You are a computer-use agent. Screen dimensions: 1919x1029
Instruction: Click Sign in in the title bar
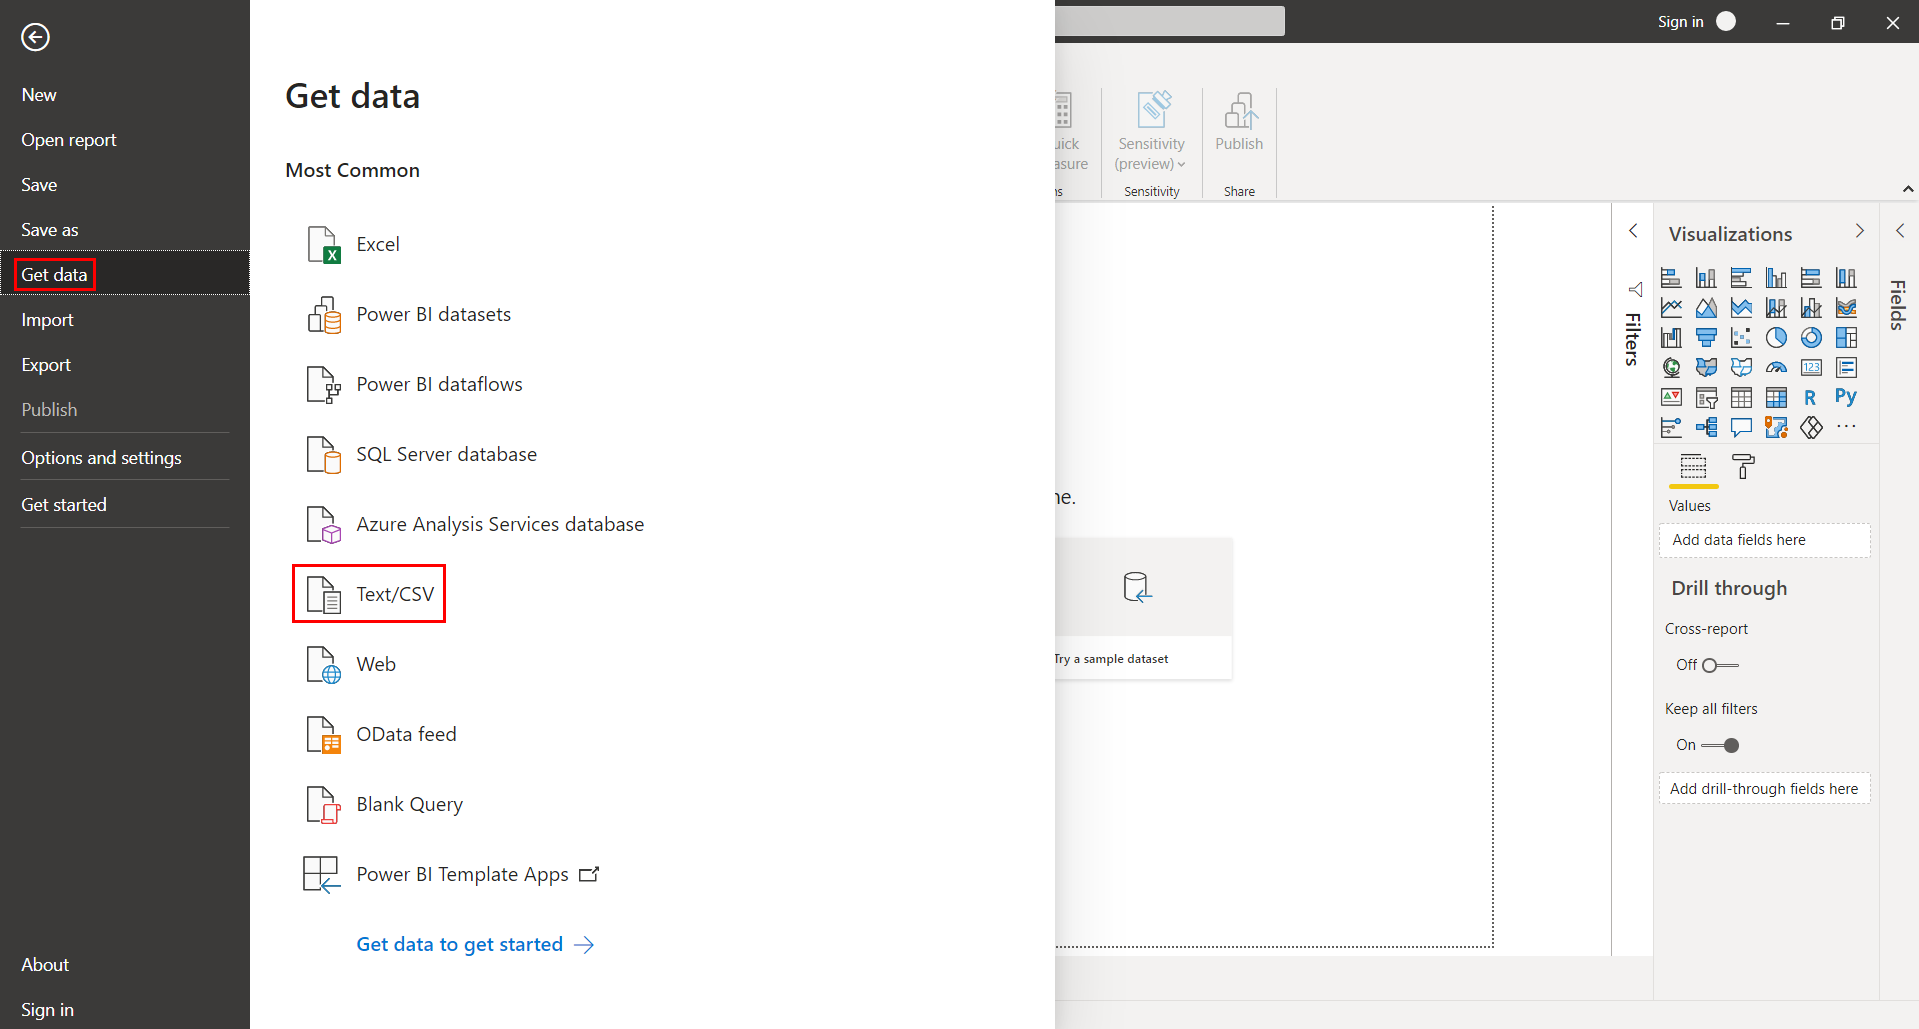1680,22
